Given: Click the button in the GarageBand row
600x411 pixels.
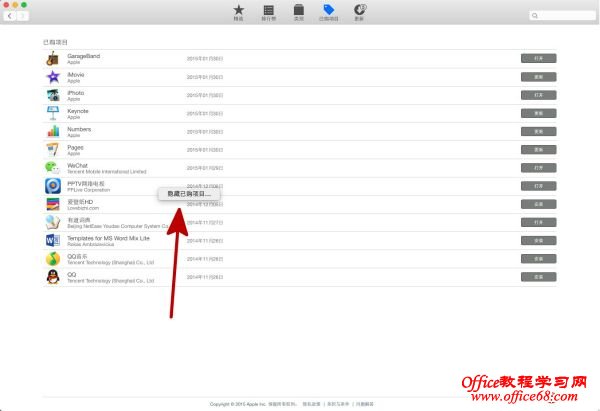Looking at the screenshot, I should (538, 58).
